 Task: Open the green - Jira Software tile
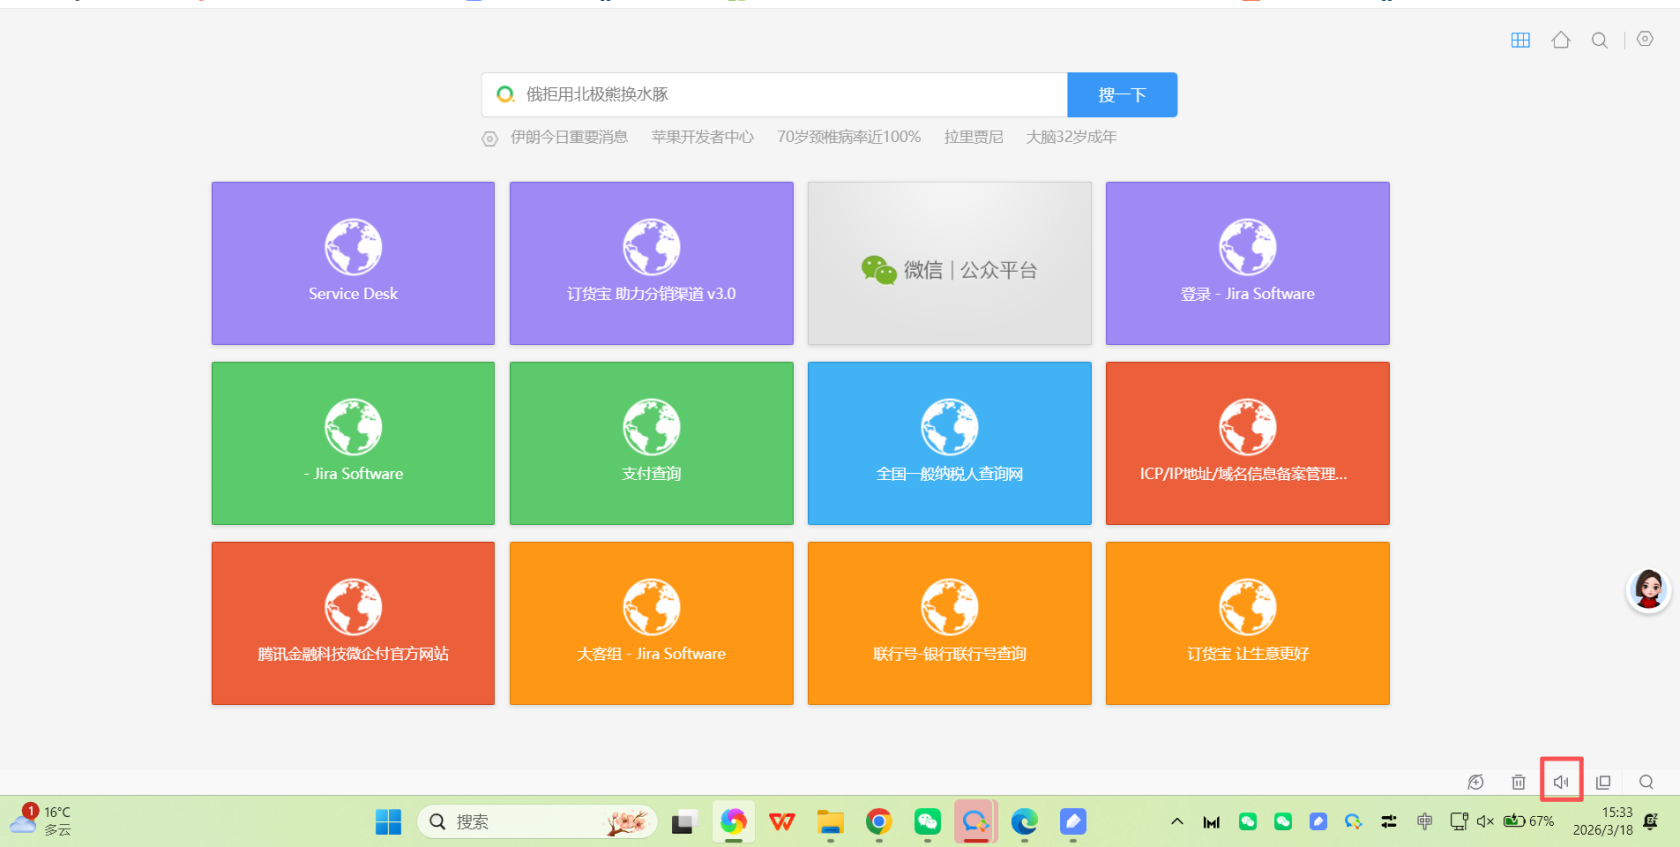point(353,443)
